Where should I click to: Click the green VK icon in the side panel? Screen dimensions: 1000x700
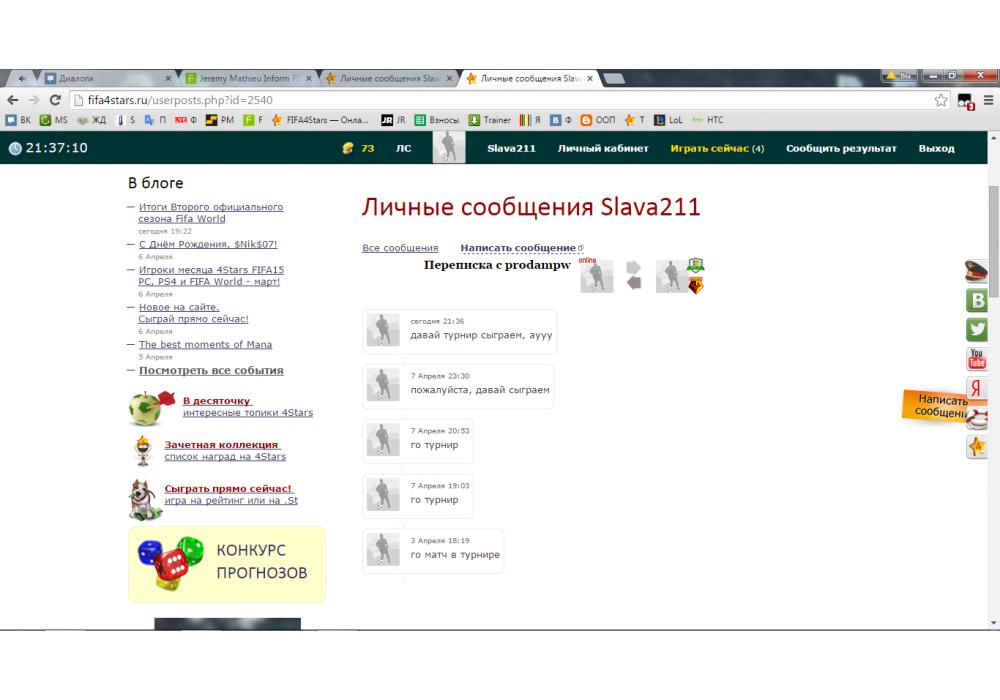[x=977, y=300]
